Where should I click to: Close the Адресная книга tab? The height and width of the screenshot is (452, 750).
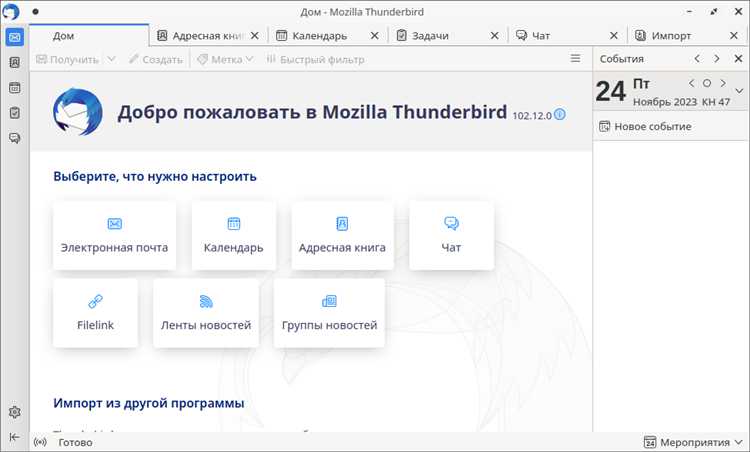[x=255, y=36]
